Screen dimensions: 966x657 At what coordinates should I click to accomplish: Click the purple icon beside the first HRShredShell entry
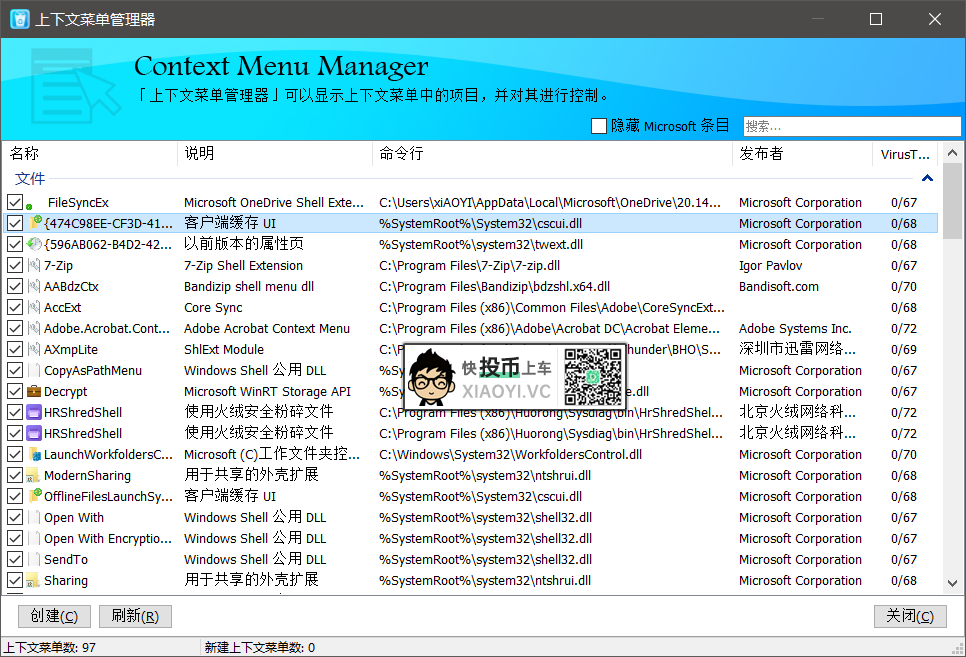33,413
